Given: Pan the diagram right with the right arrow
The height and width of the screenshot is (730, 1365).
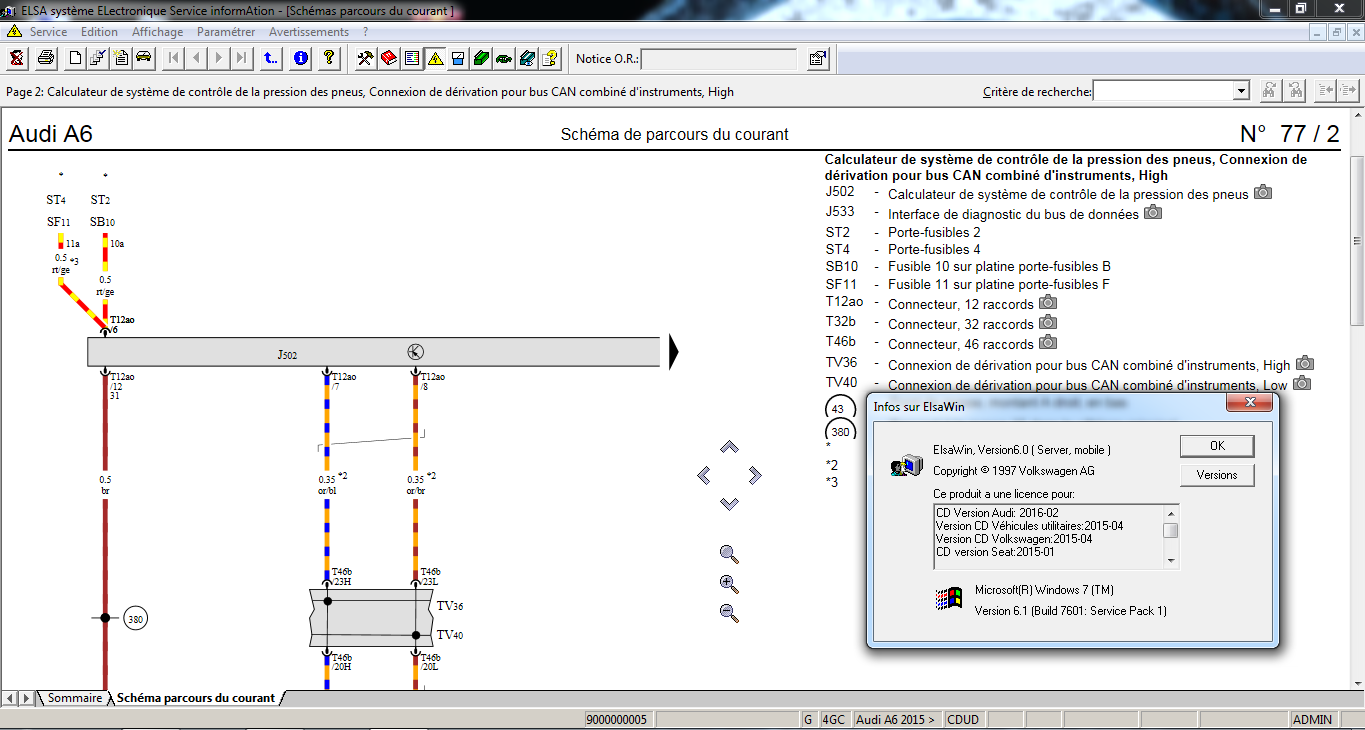Looking at the screenshot, I should pos(755,475).
